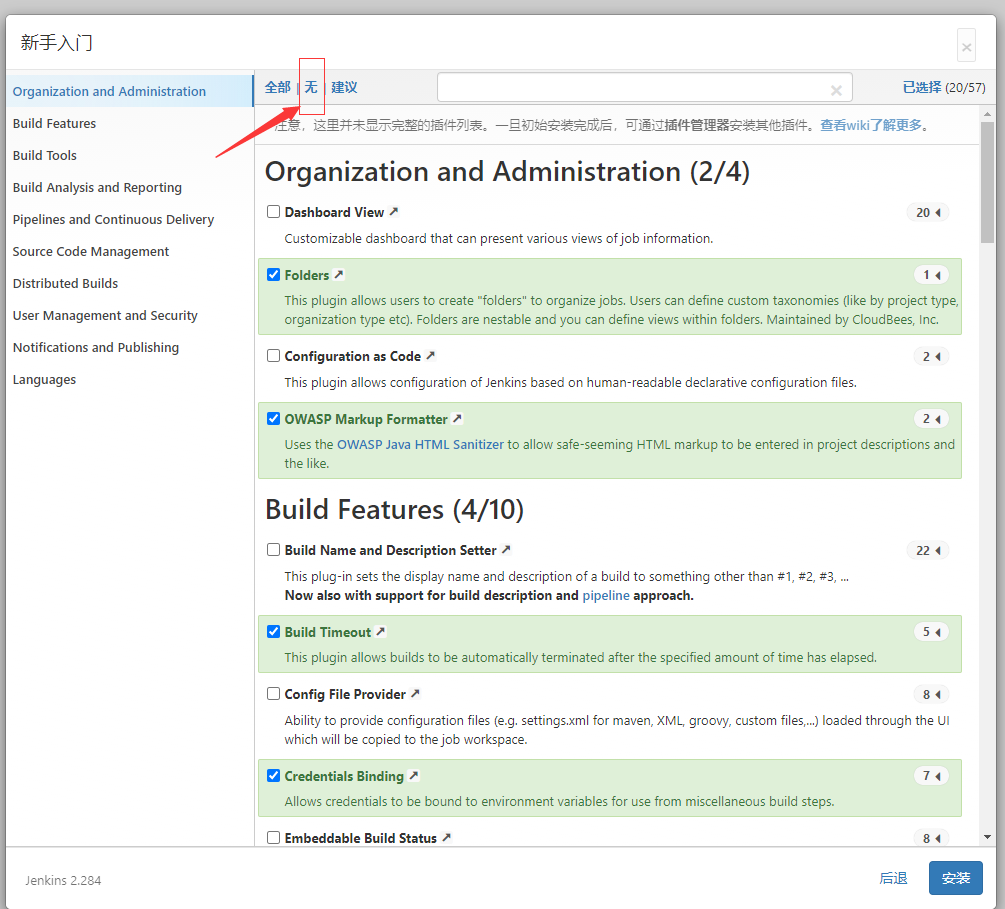Screen dimensions: 1005x909
Task: Uncheck the Build Timeout plugin
Action: [274, 631]
